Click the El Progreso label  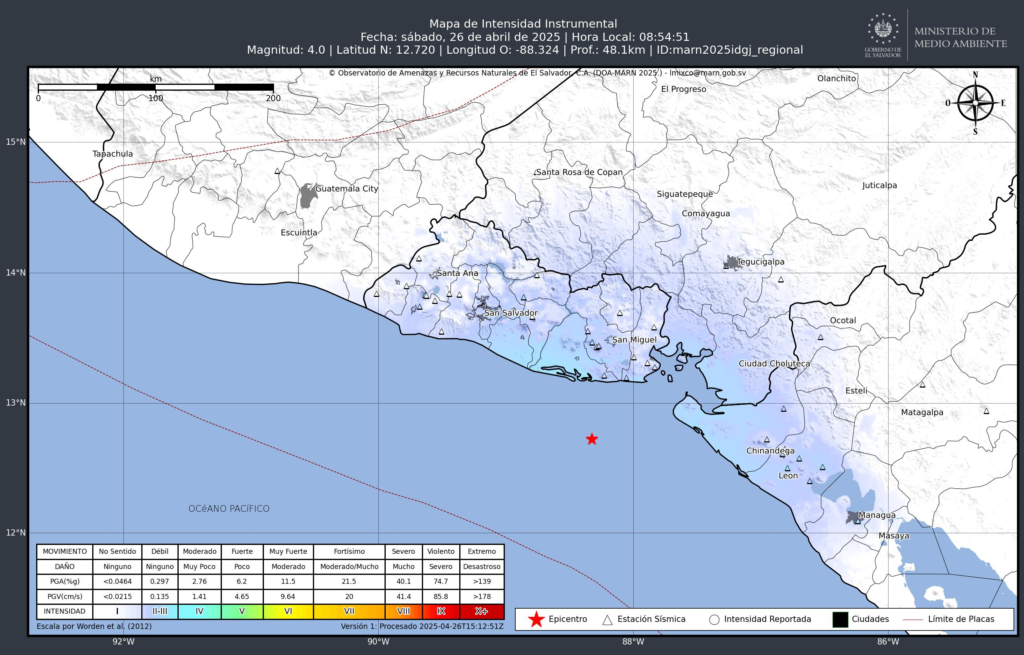pos(684,89)
